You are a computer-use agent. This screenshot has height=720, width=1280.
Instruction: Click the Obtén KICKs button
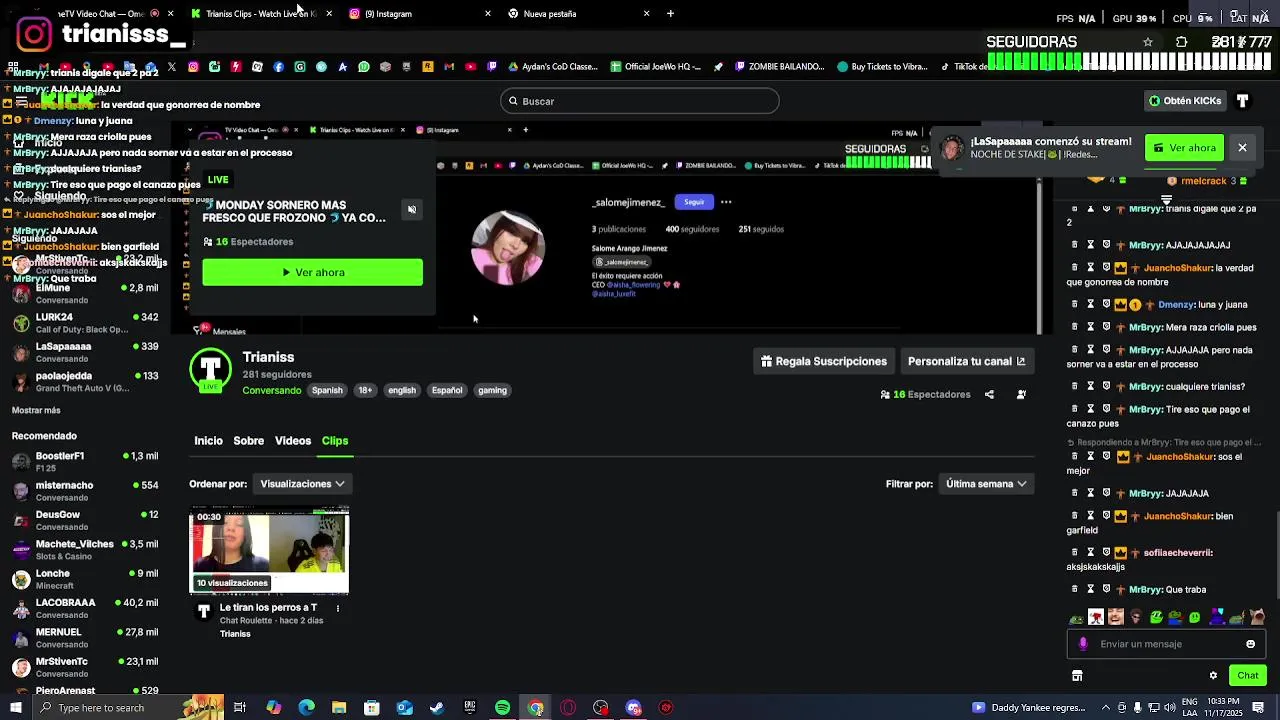pos(1185,101)
